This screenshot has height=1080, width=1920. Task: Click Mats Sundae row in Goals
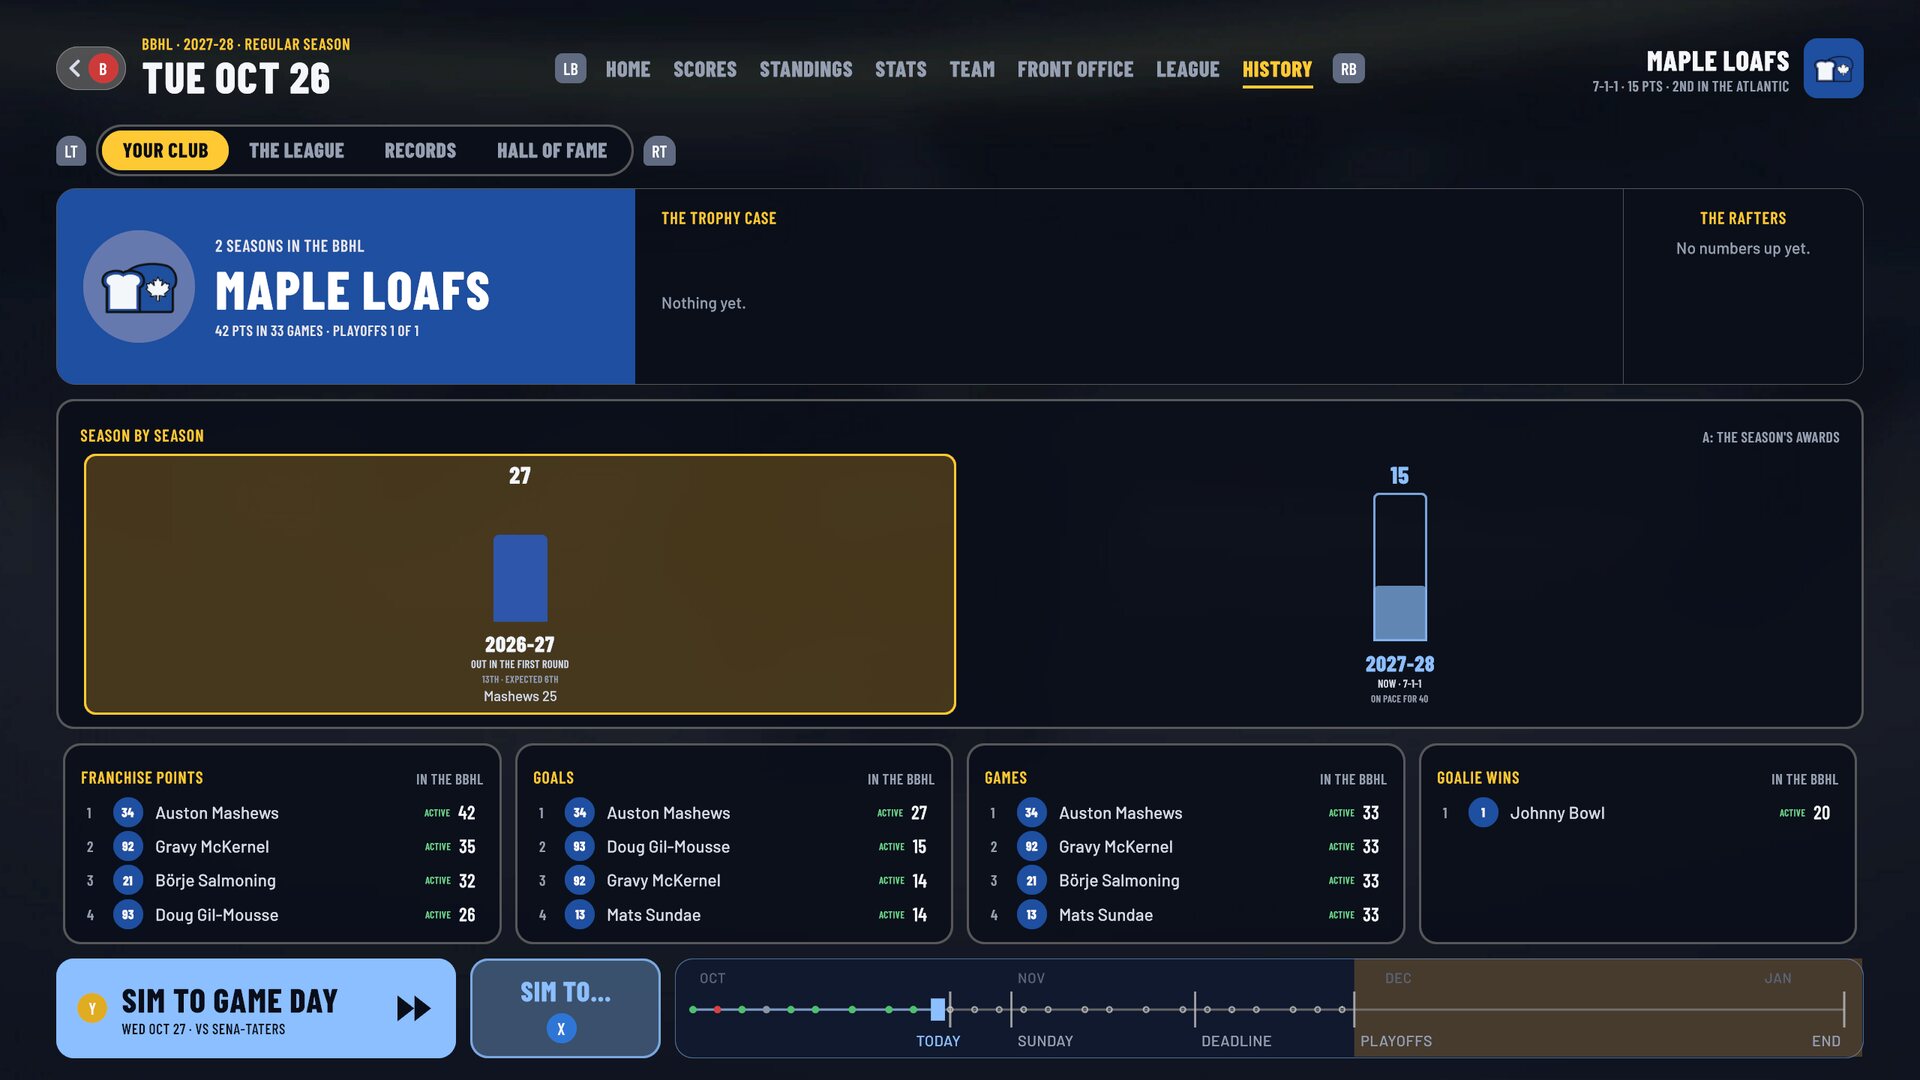[x=733, y=915]
